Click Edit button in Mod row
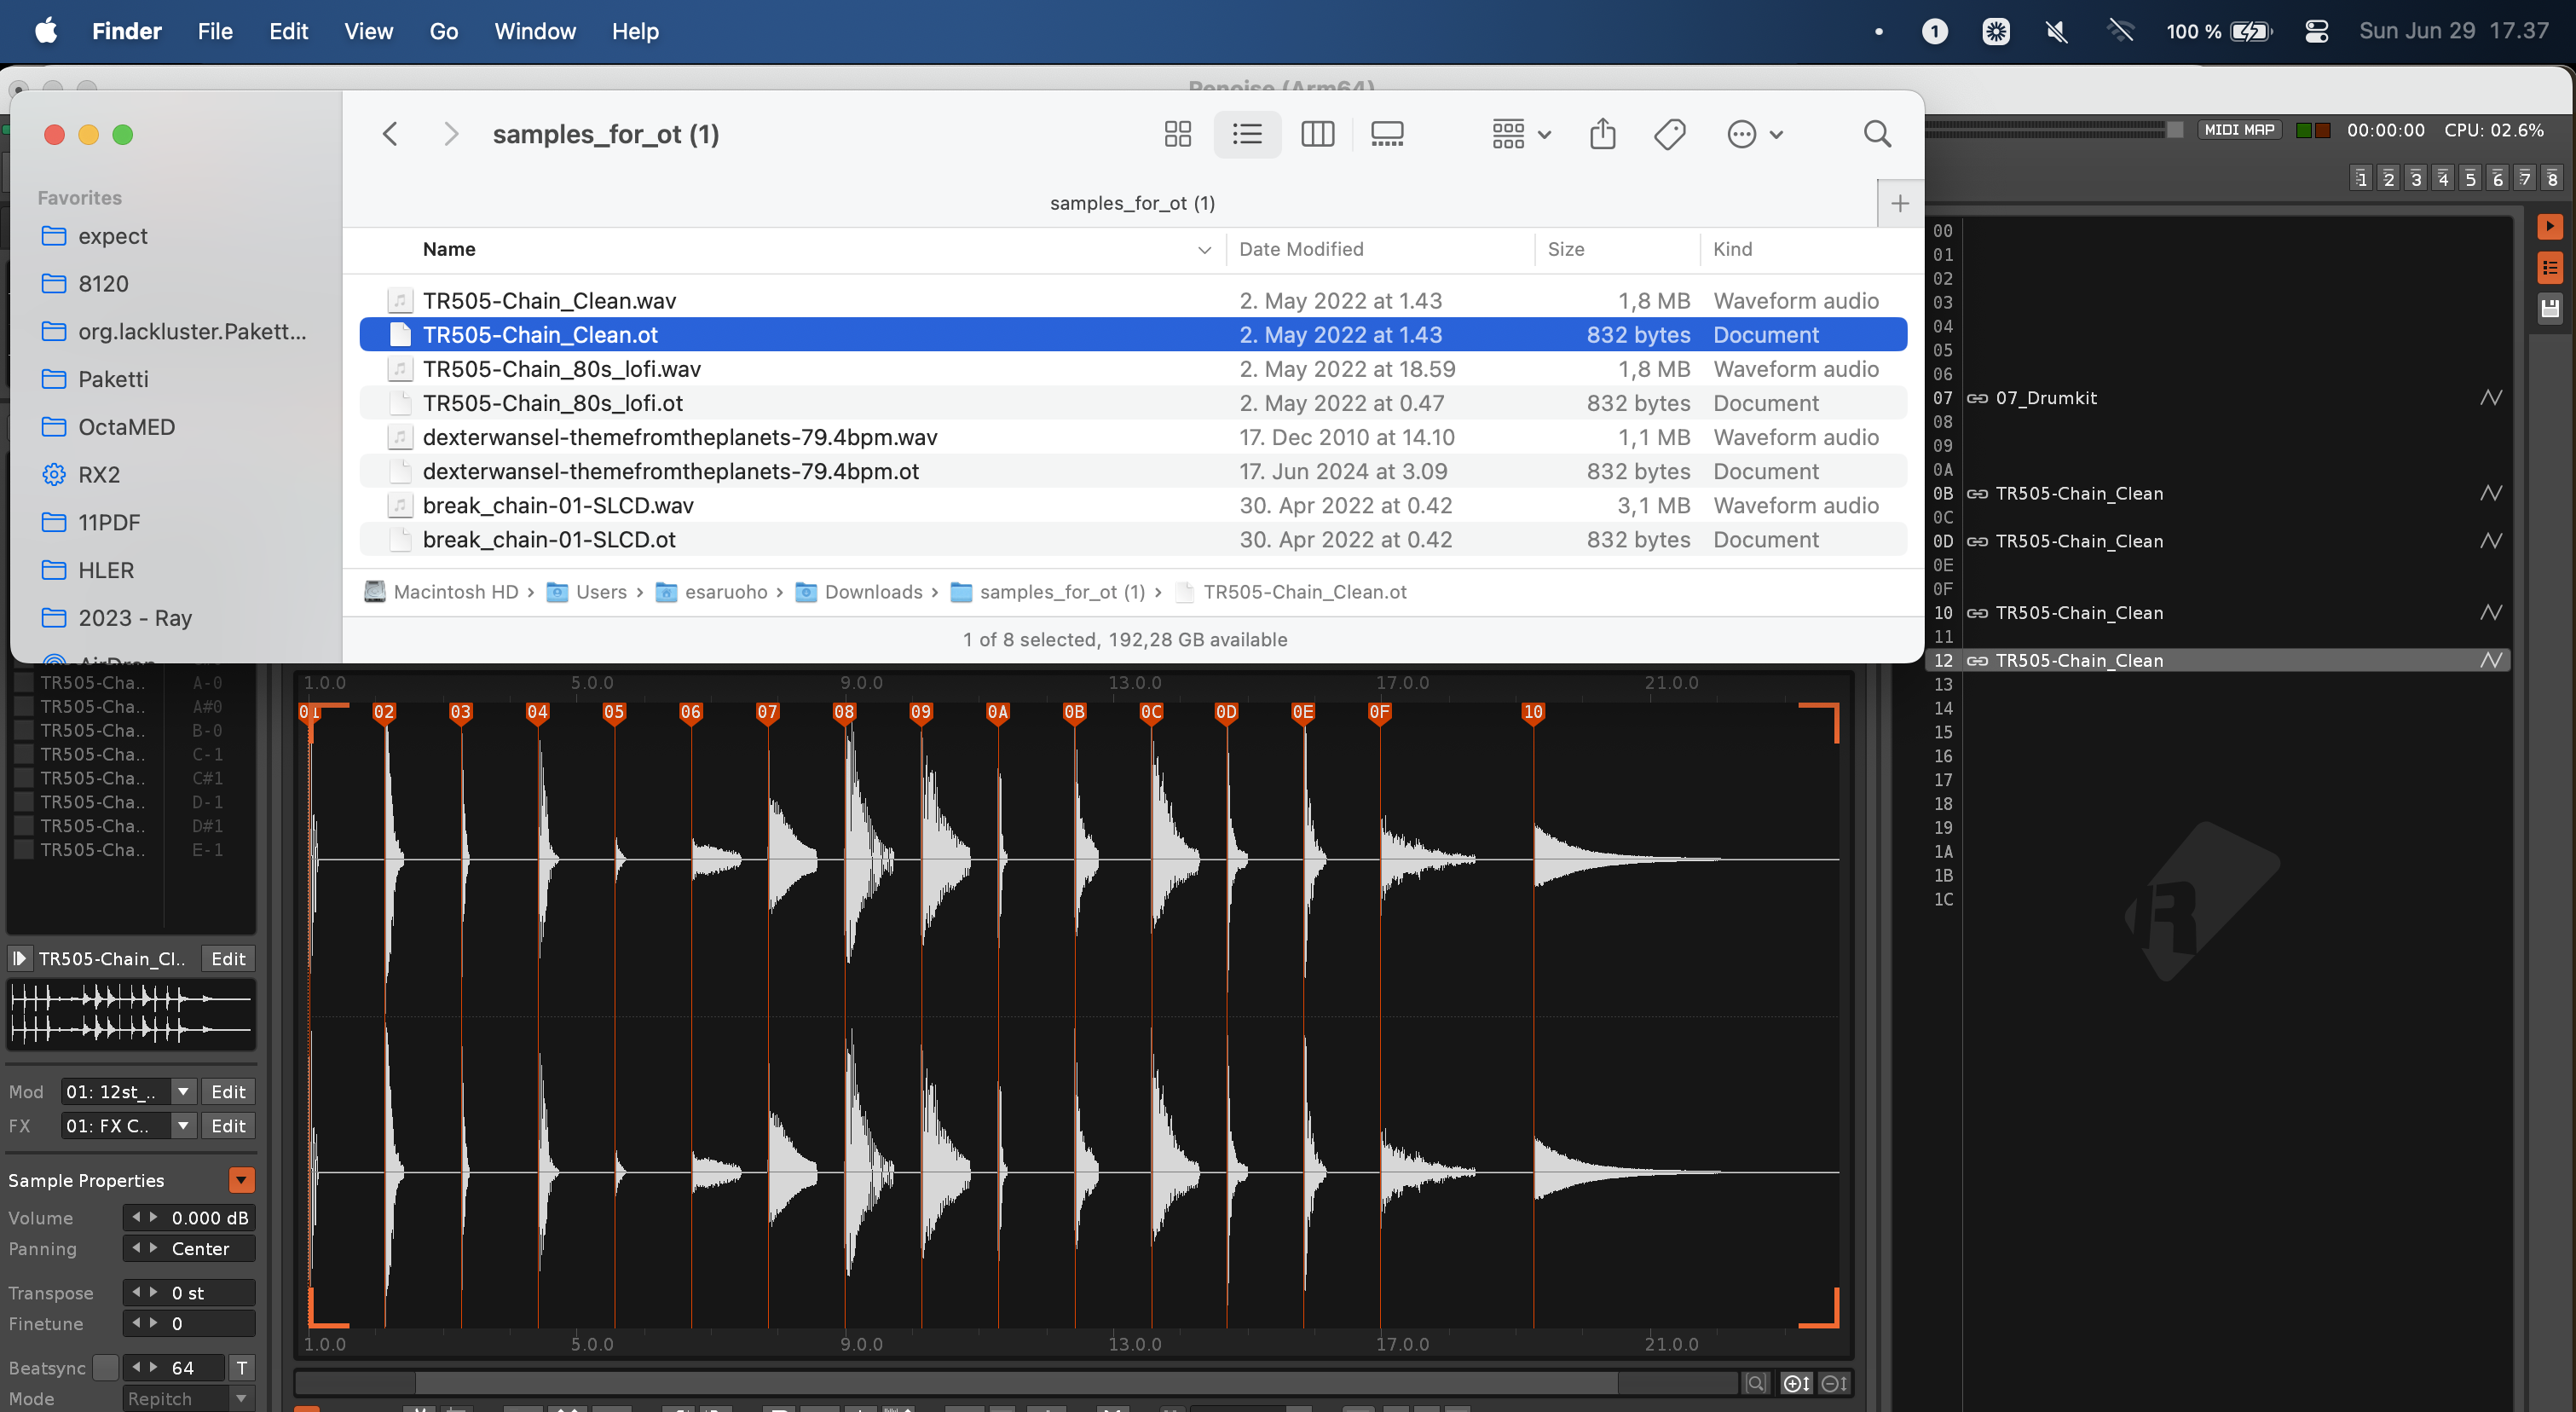 (228, 1091)
